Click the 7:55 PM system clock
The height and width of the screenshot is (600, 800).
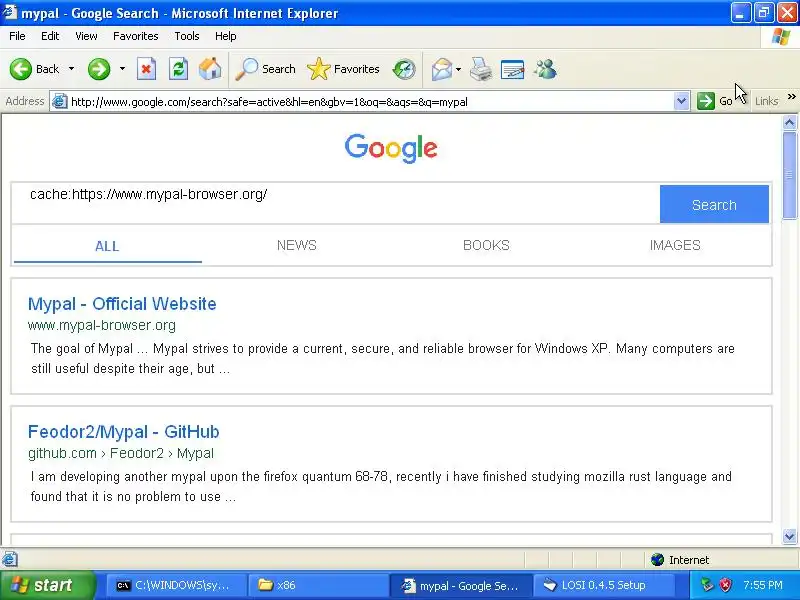pyautogui.click(x=762, y=585)
